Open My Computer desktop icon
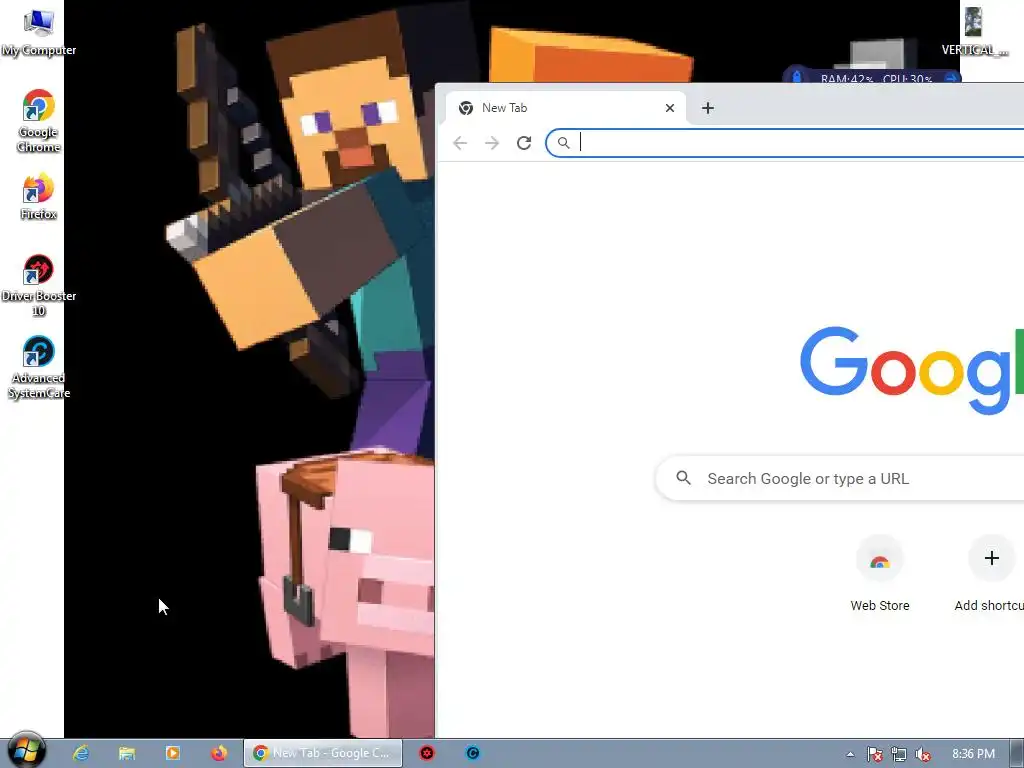Screen dimensions: 1024x768 tap(39, 31)
